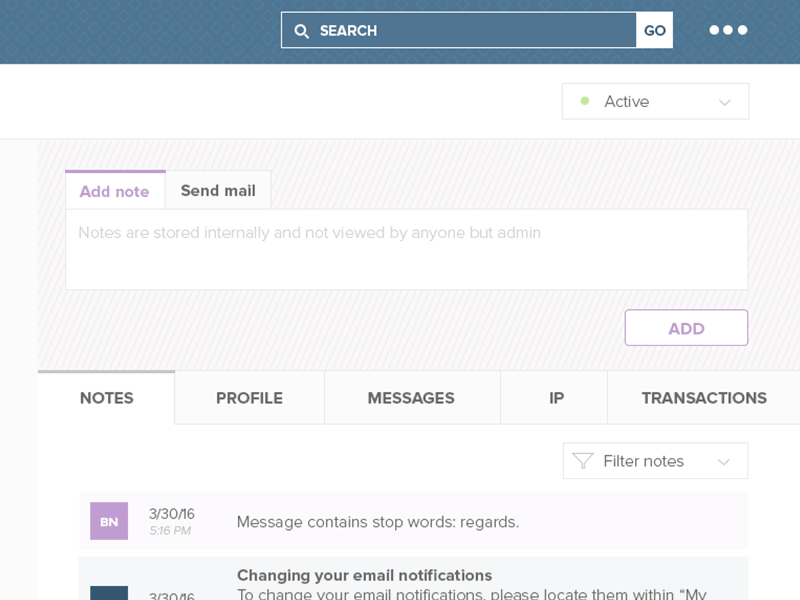The height and width of the screenshot is (600, 800).
Task: Open the three-dot more options menu
Action: coord(728,30)
